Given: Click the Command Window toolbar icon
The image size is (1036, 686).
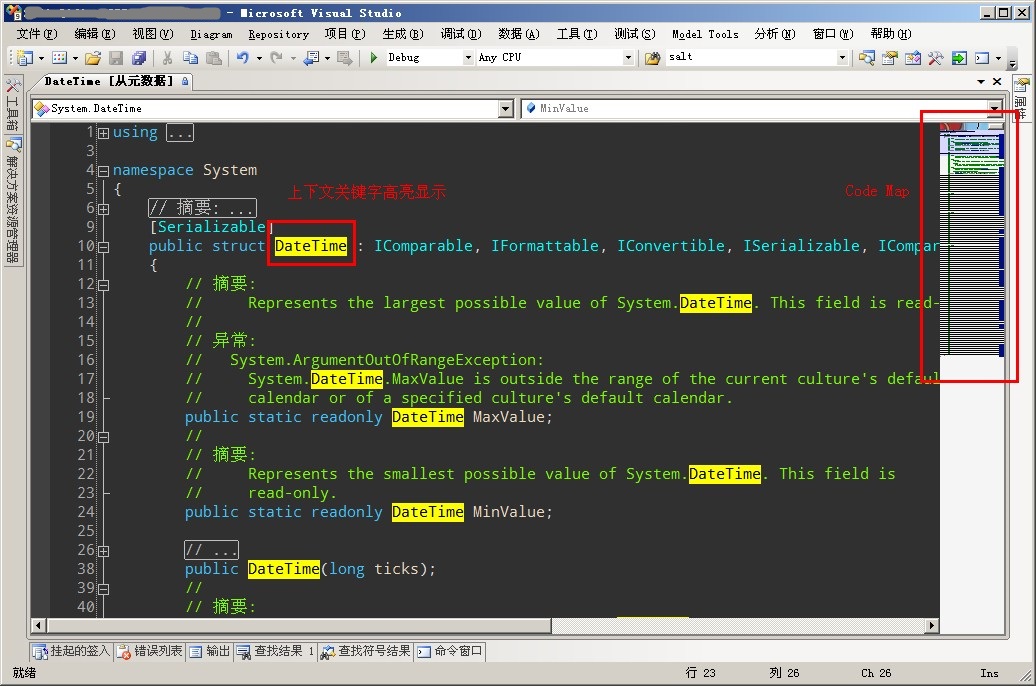Looking at the screenshot, I should pos(982,58).
